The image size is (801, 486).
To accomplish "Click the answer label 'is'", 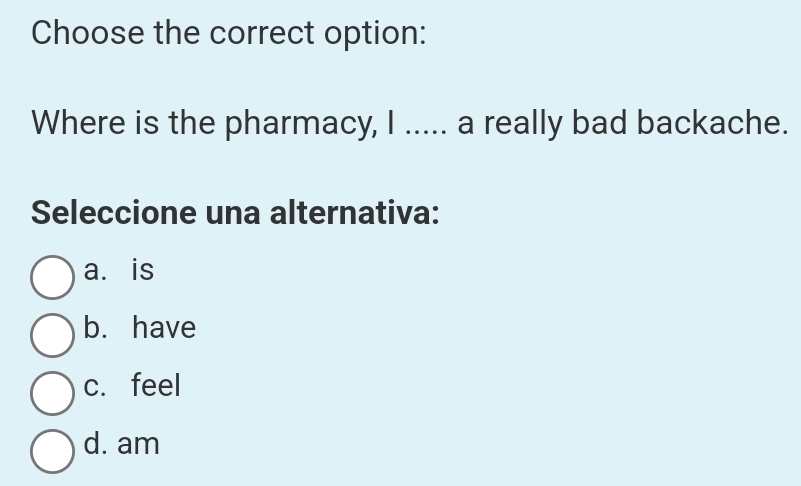I will pyautogui.click(x=144, y=270).
